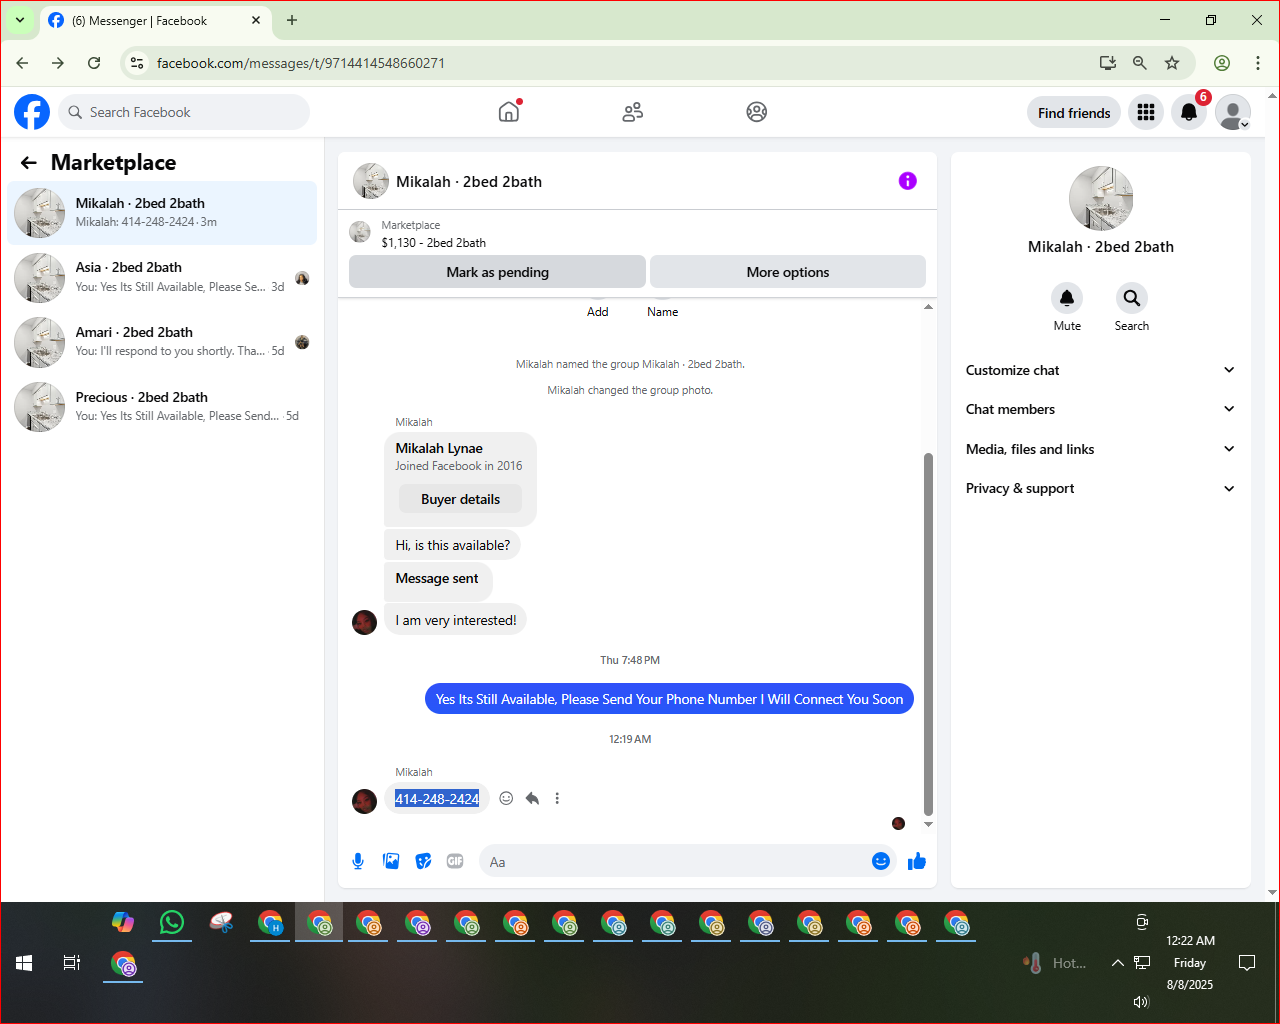1280x1024 pixels.
Task: Open Asia · 2bed 2bath conversation
Action: (x=162, y=277)
